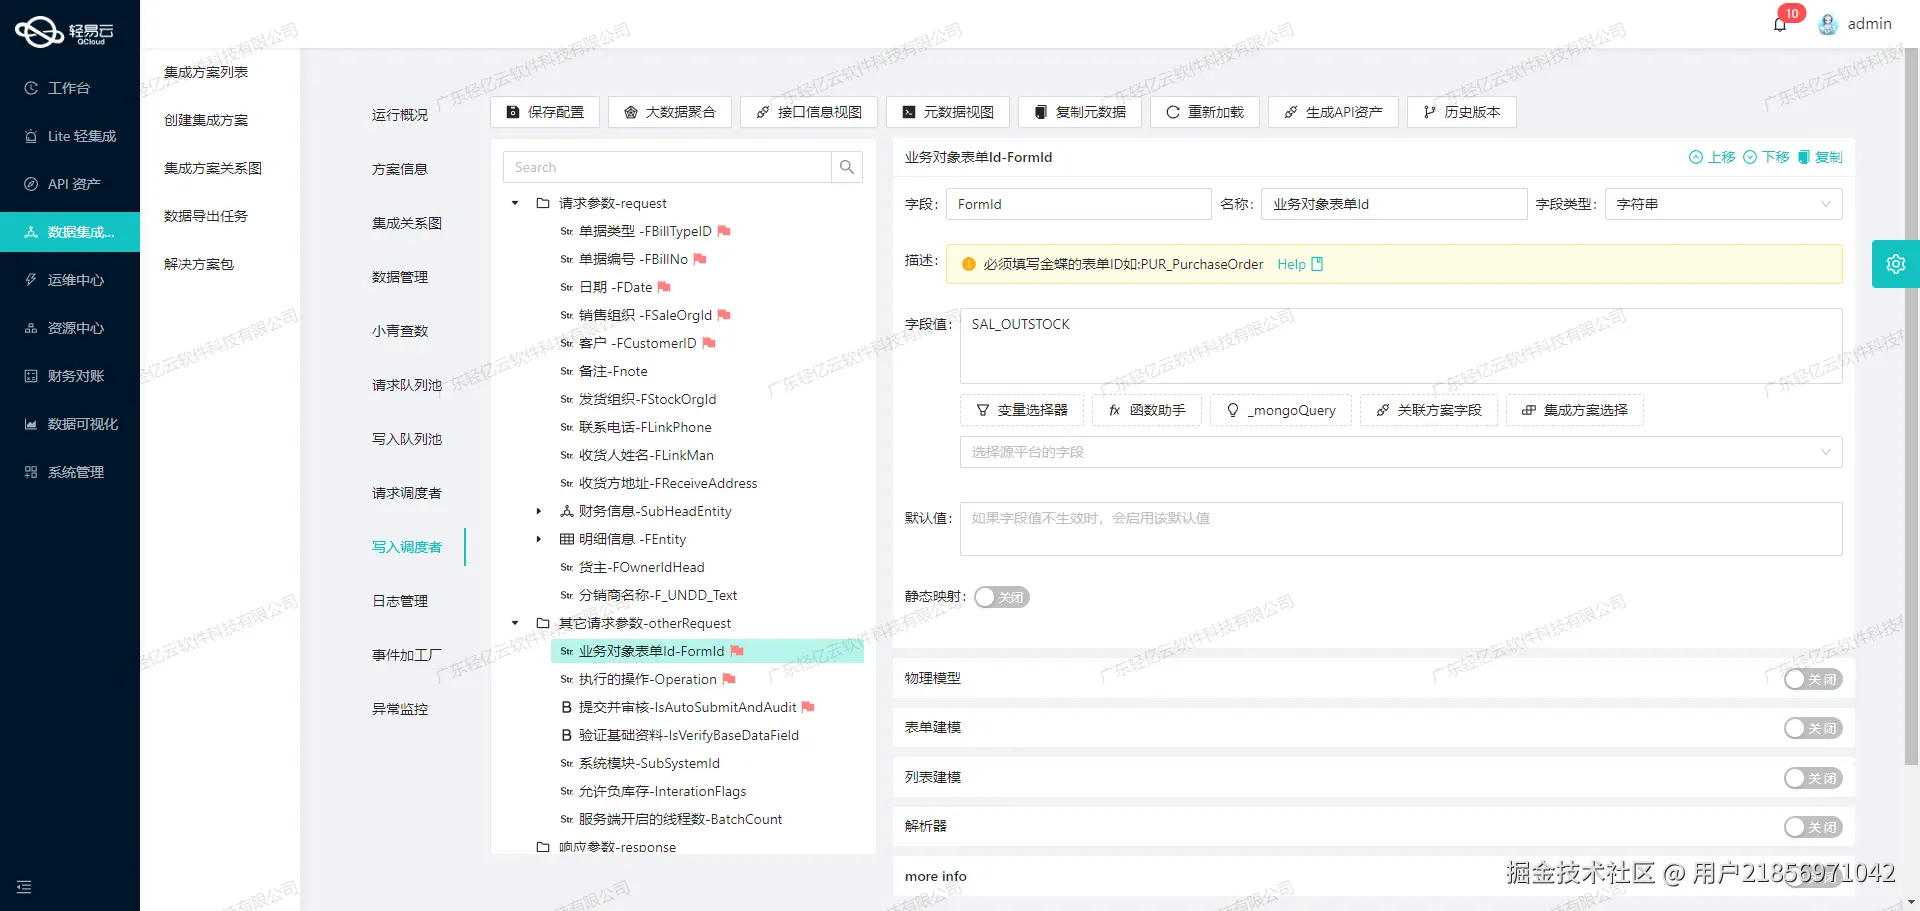Click inside the FormId field input
The width and height of the screenshot is (1920, 911).
(1078, 204)
